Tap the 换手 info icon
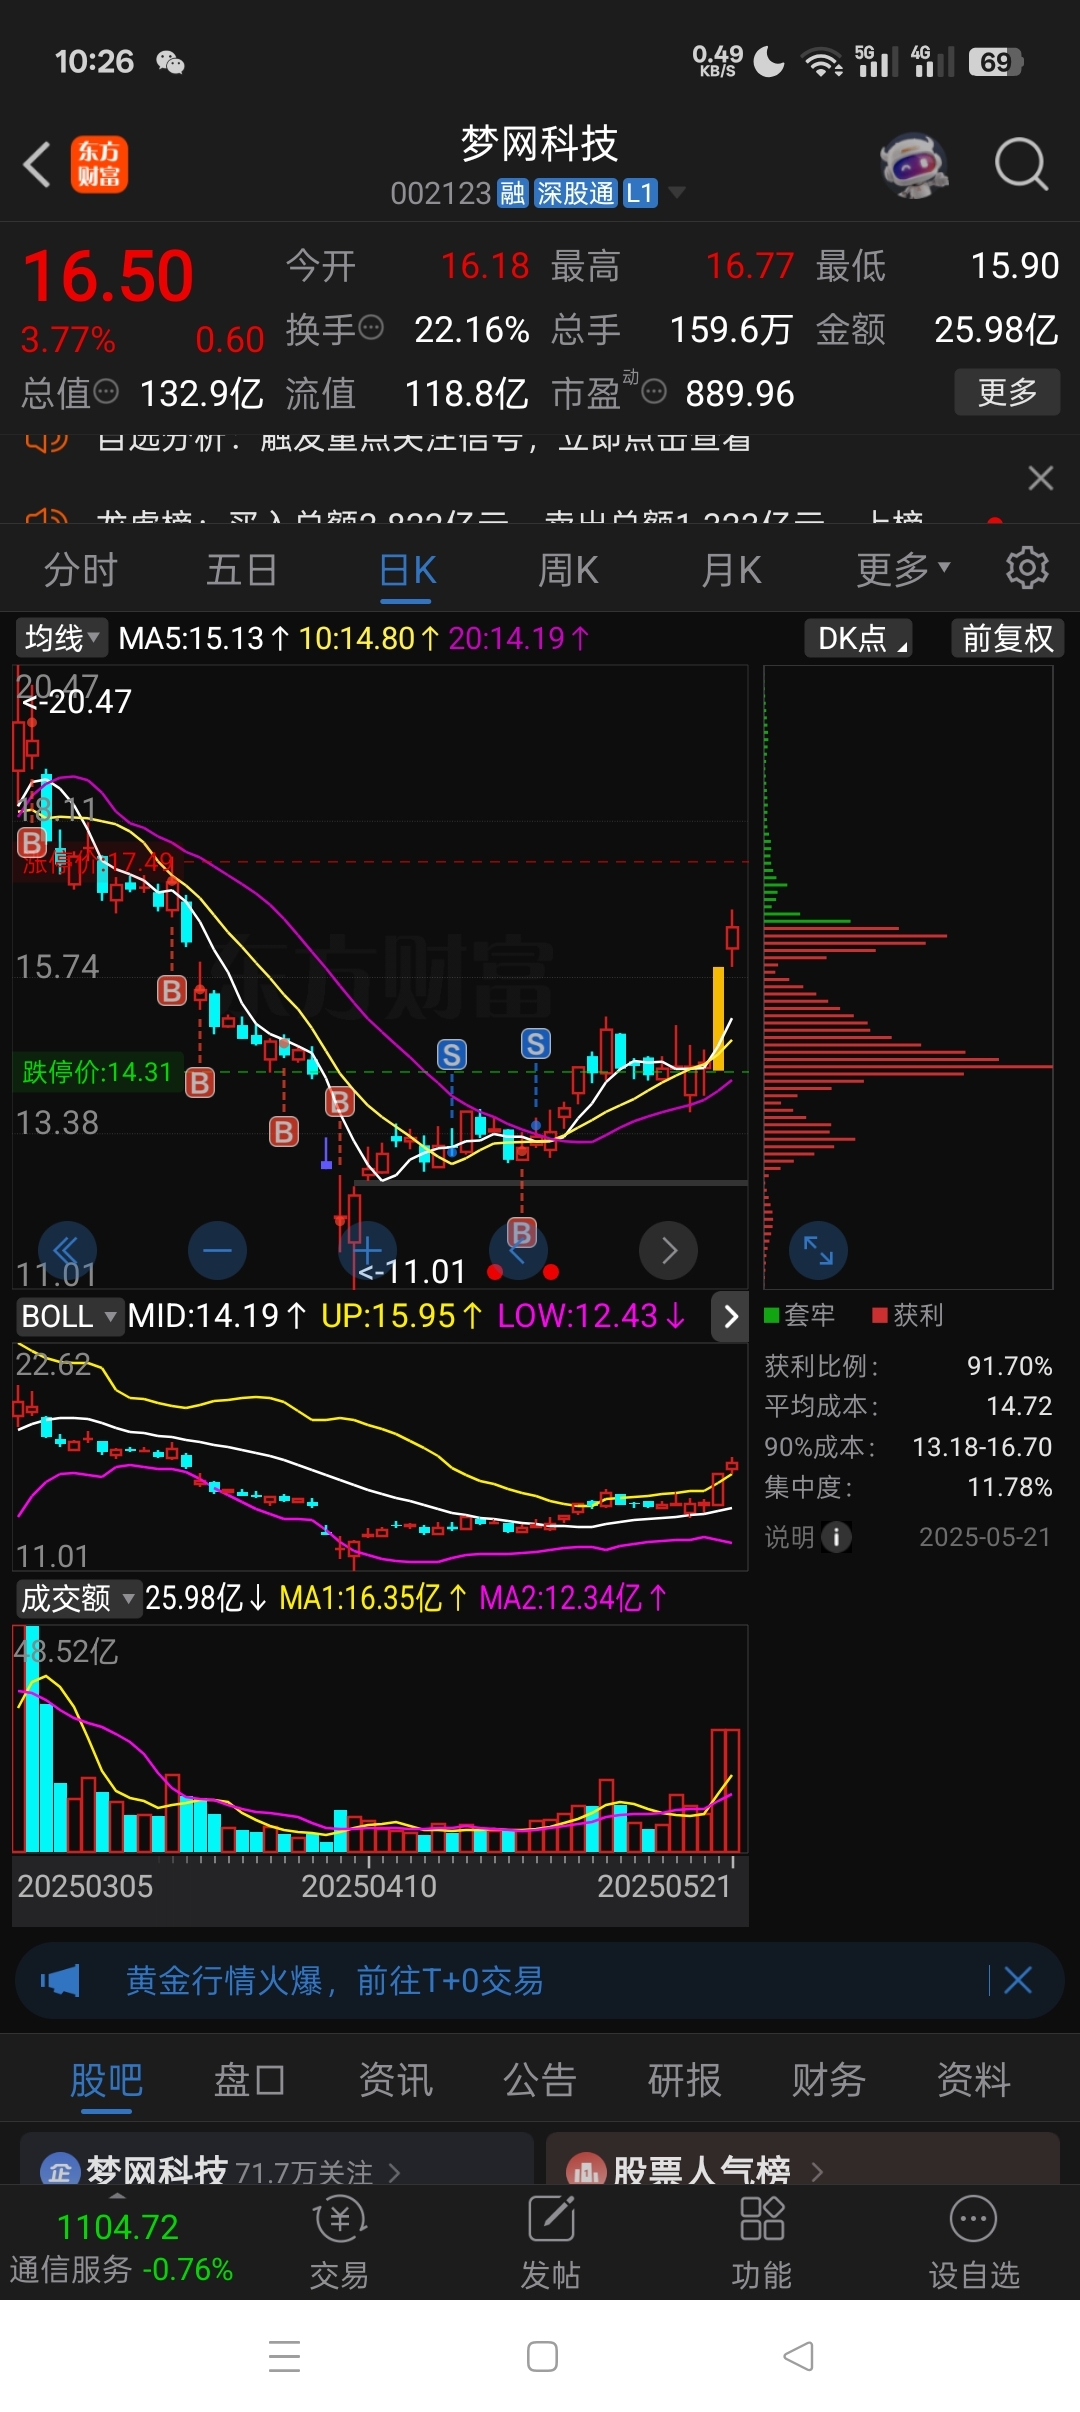 pos(371,327)
